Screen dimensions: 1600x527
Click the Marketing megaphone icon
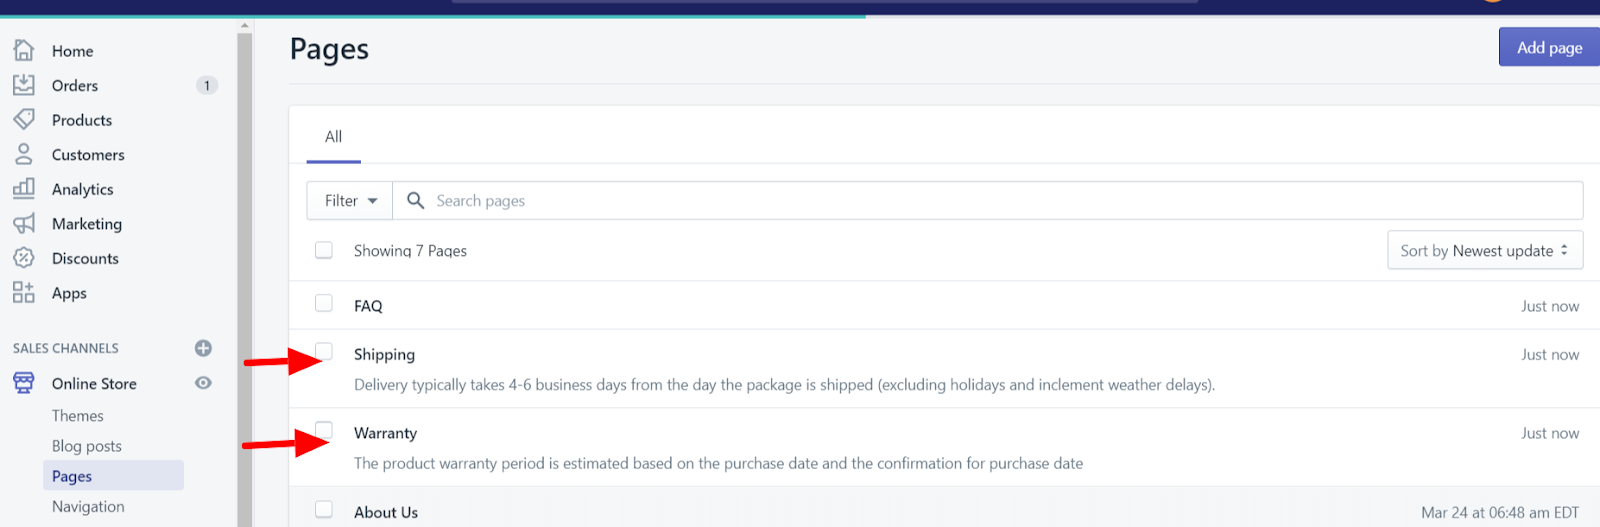click(x=24, y=223)
